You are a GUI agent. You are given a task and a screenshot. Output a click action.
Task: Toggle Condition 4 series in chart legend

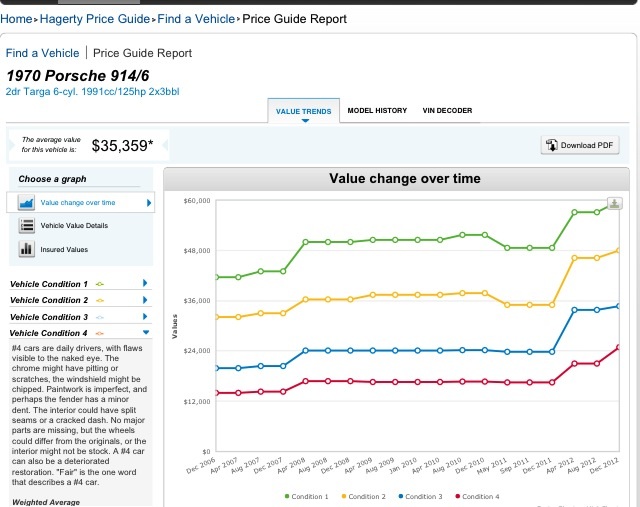(477, 496)
